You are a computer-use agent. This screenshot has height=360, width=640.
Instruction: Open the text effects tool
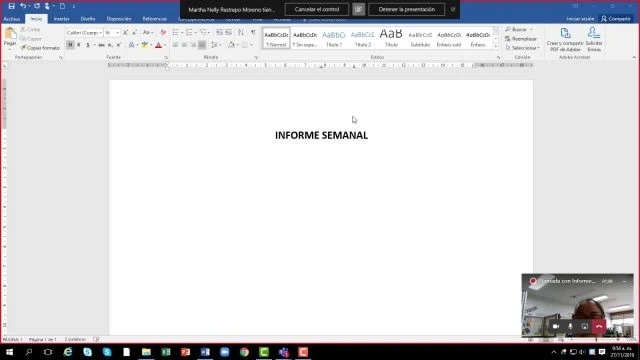[x=131, y=45]
